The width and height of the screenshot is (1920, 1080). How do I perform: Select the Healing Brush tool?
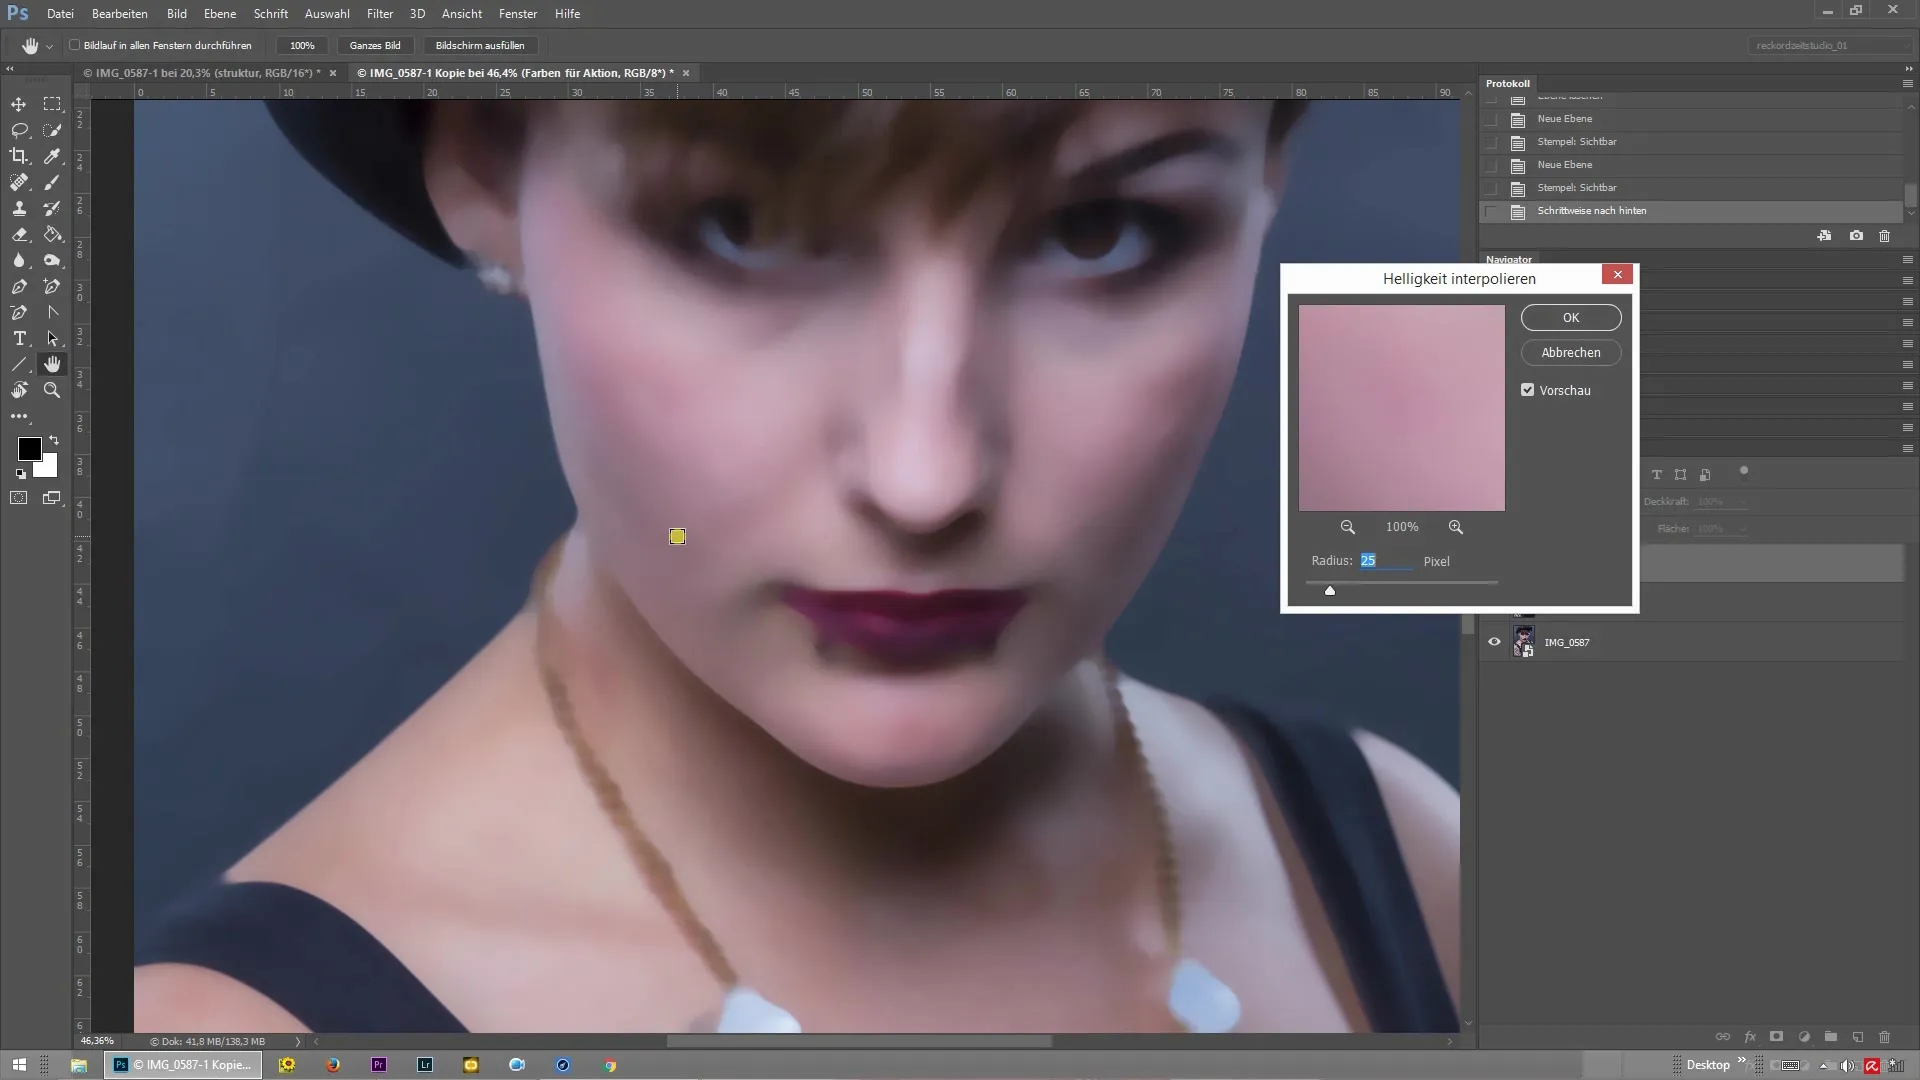point(19,182)
